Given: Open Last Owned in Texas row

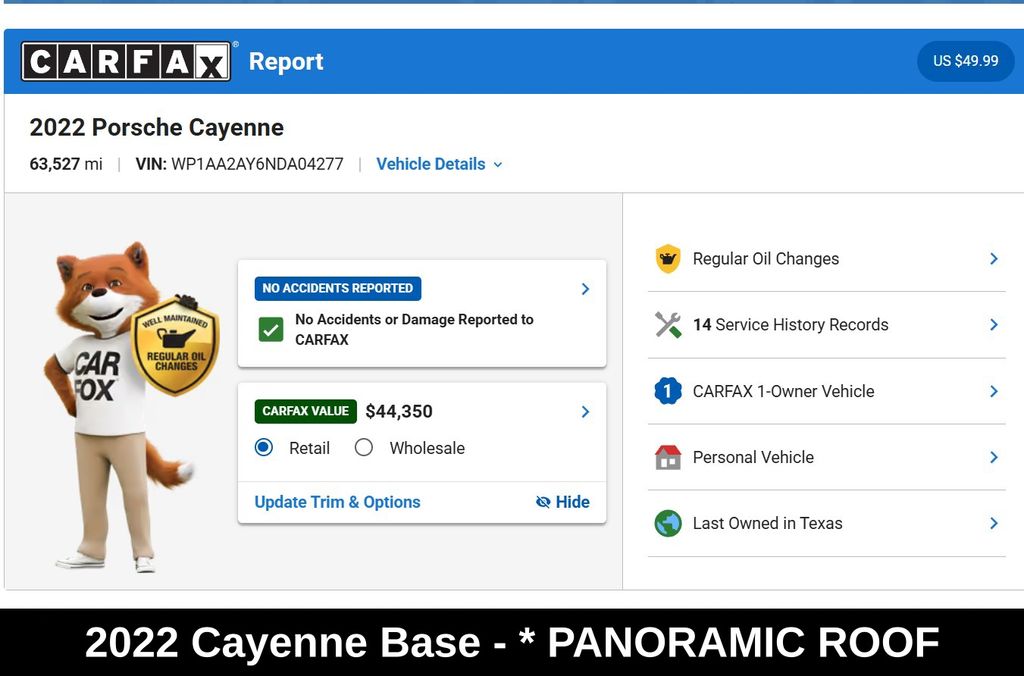Looking at the screenshot, I should point(826,523).
